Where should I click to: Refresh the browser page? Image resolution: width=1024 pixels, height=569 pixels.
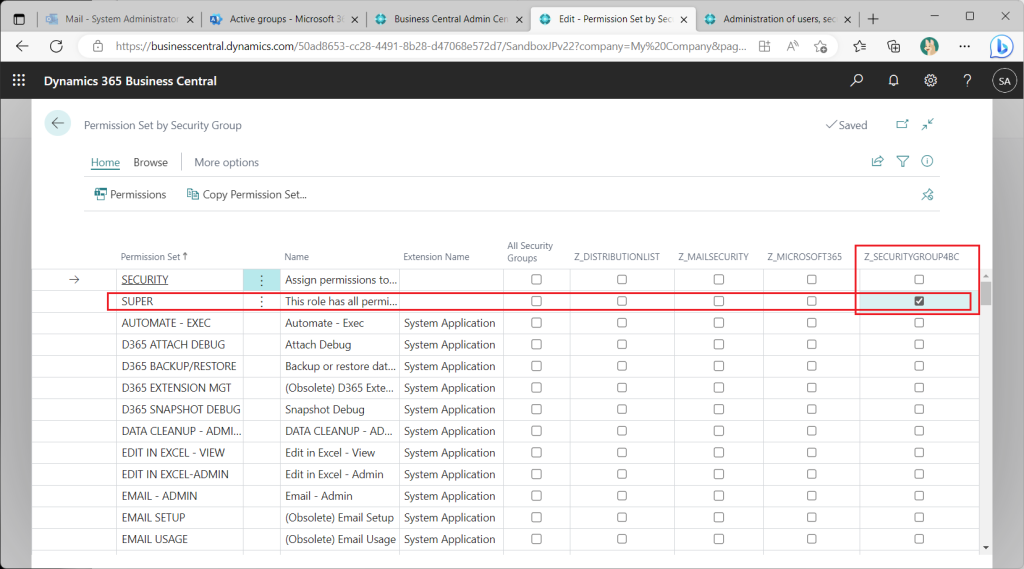[x=57, y=46]
